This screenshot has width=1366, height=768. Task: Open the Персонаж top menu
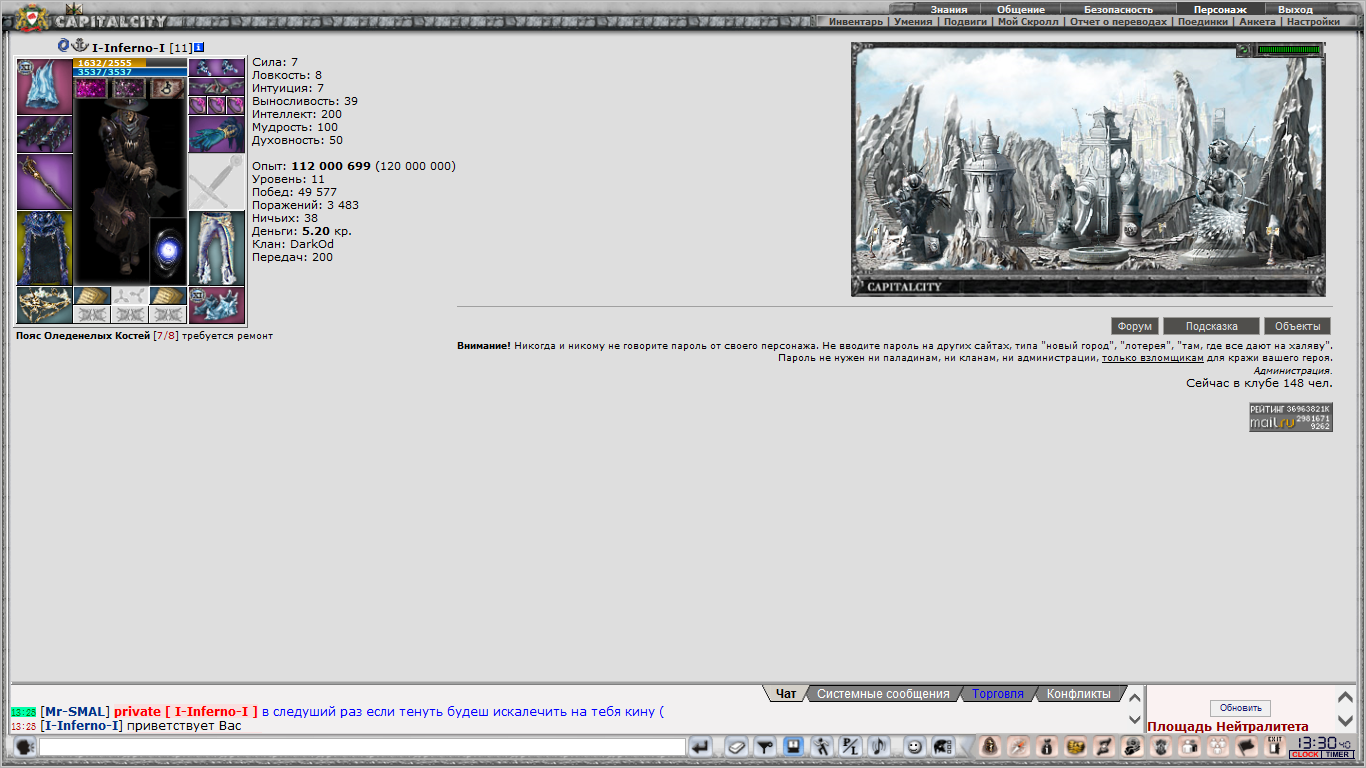point(1220,9)
